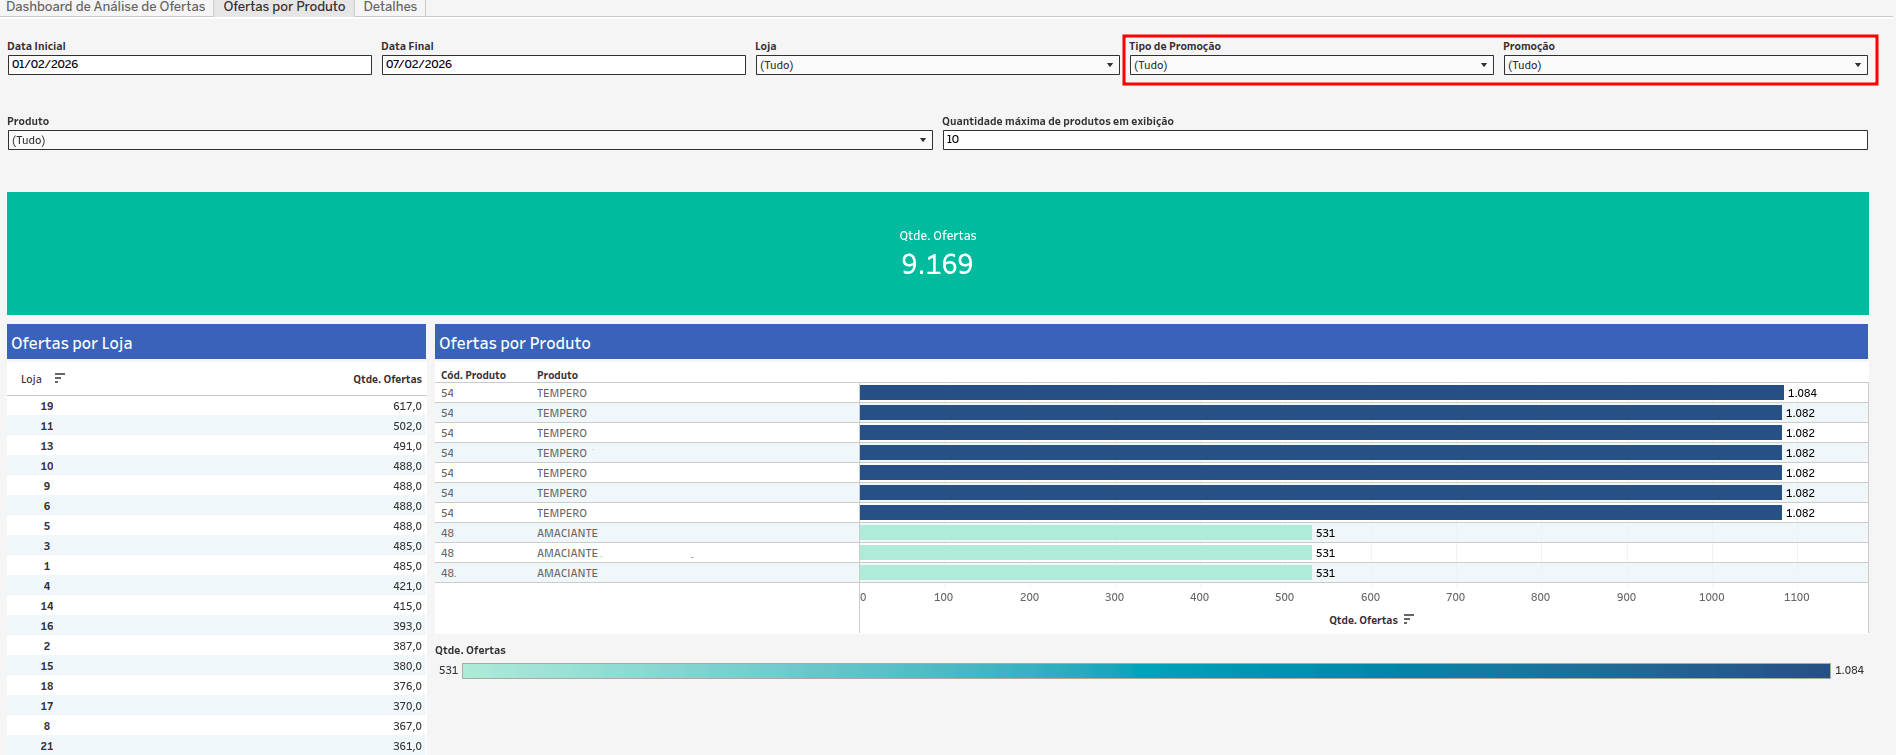Click the Cód. Produto column header
The height and width of the screenshot is (755, 1896).
click(x=473, y=375)
